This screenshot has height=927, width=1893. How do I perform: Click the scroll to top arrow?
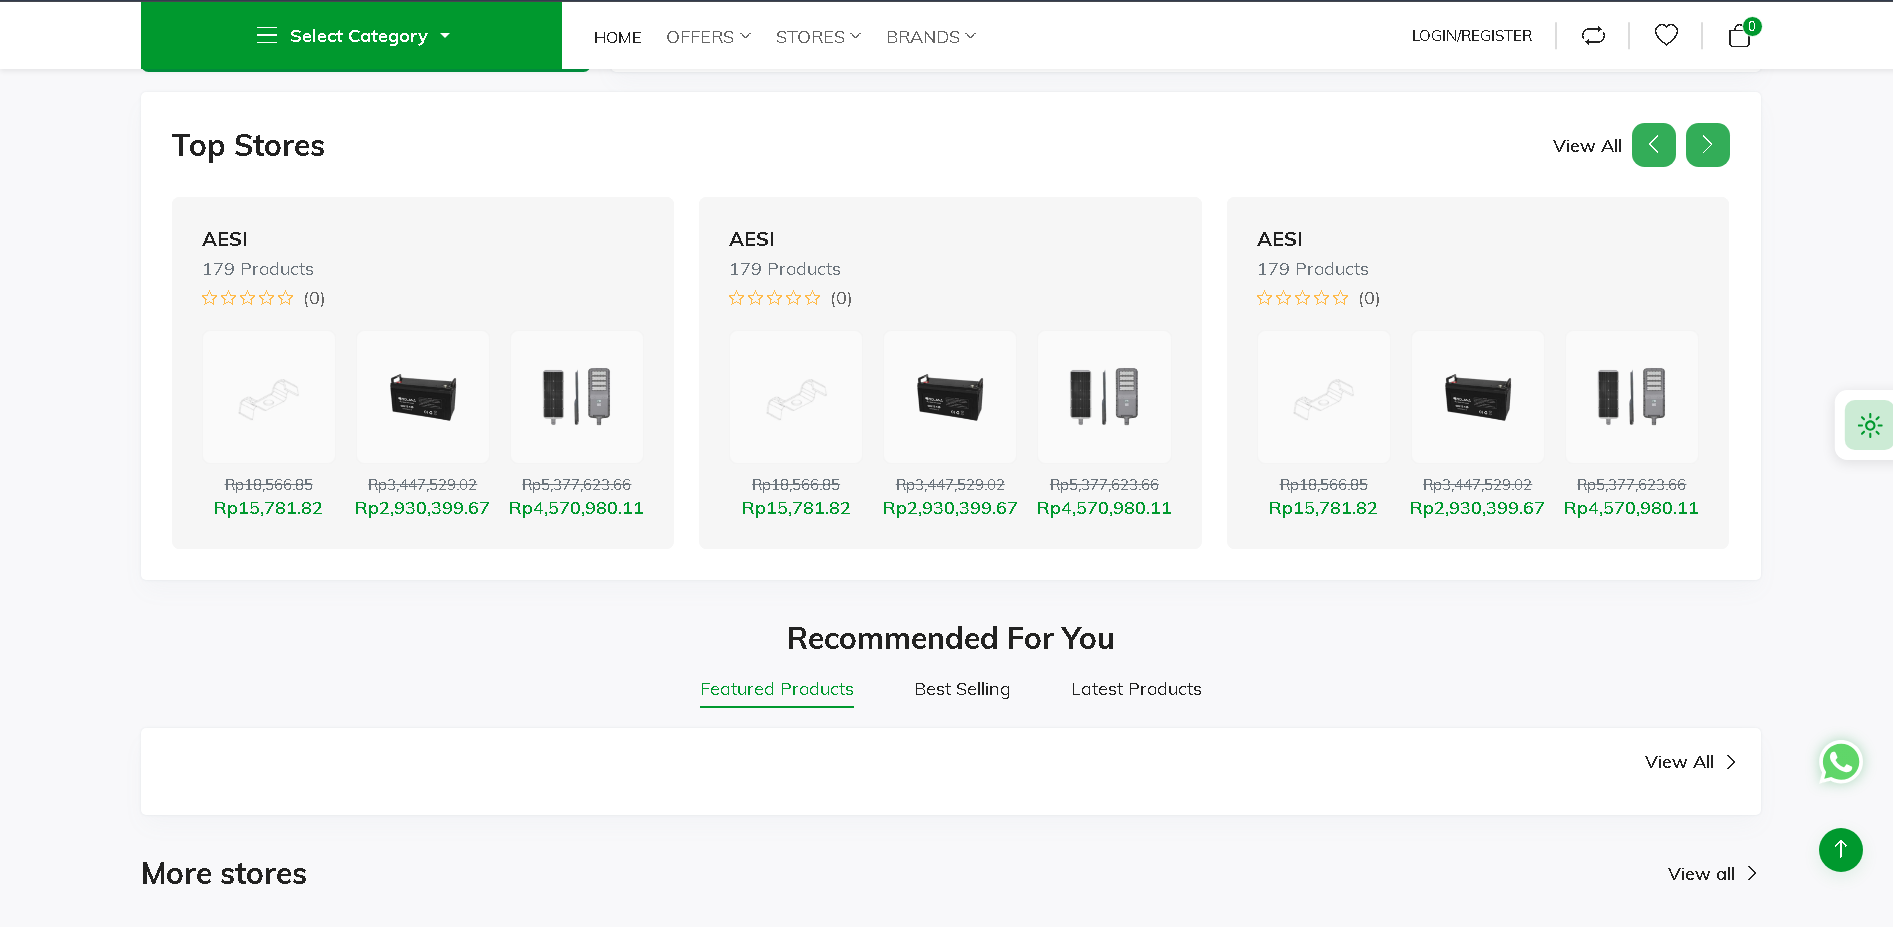click(x=1840, y=850)
